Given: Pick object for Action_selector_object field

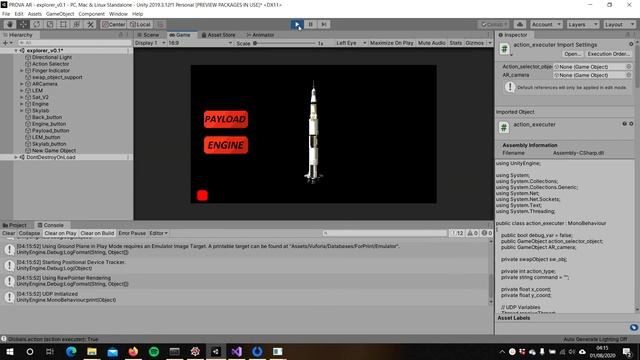Looking at the screenshot, I should pyautogui.click(x=629, y=67).
